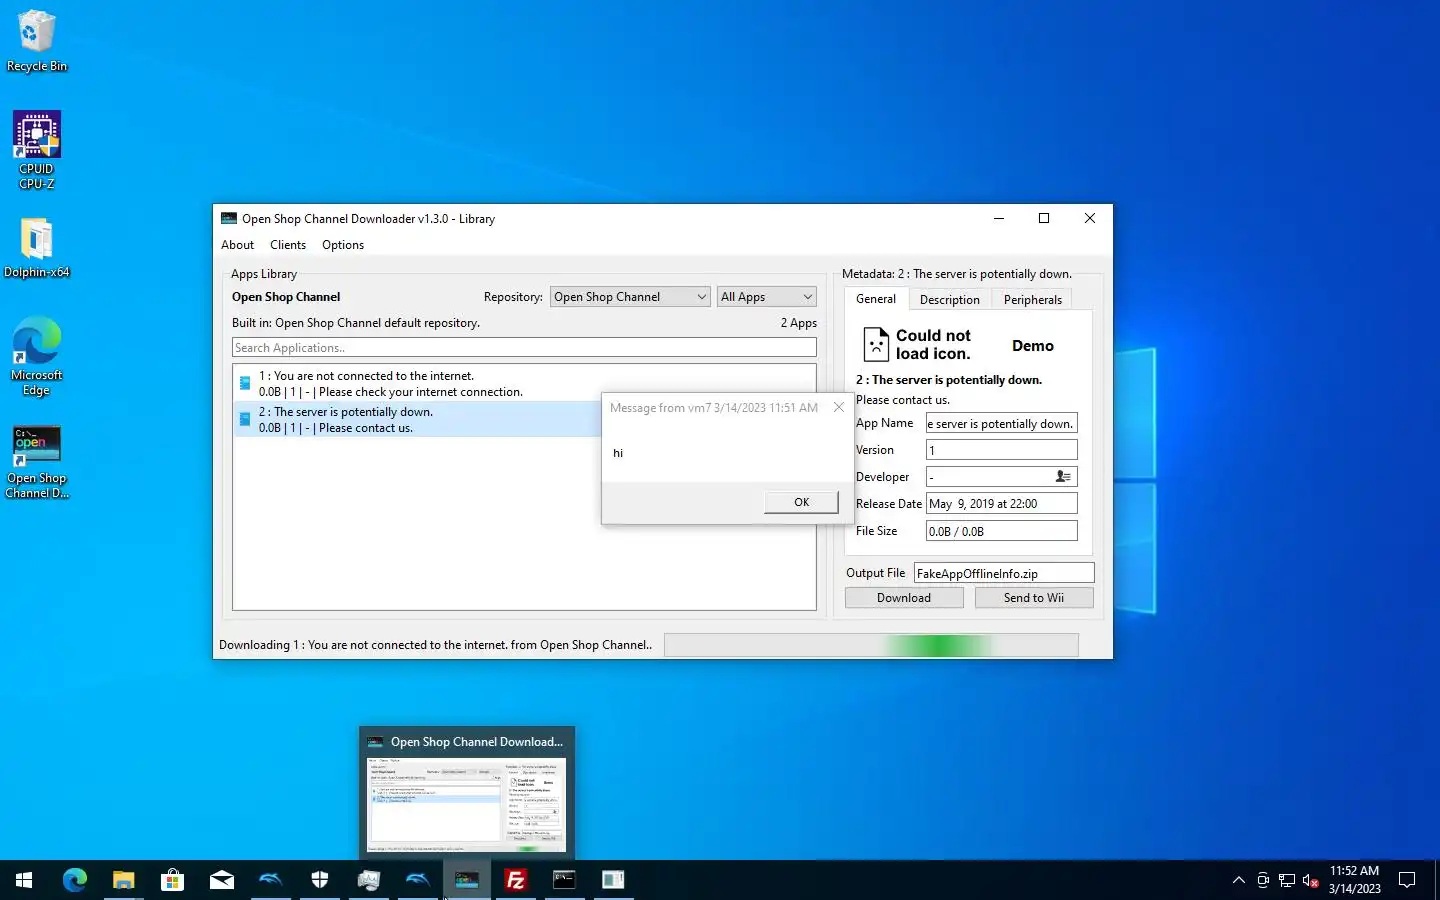Open the Windows Start menu
1440x900 pixels.
pyautogui.click(x=24, y=880)
